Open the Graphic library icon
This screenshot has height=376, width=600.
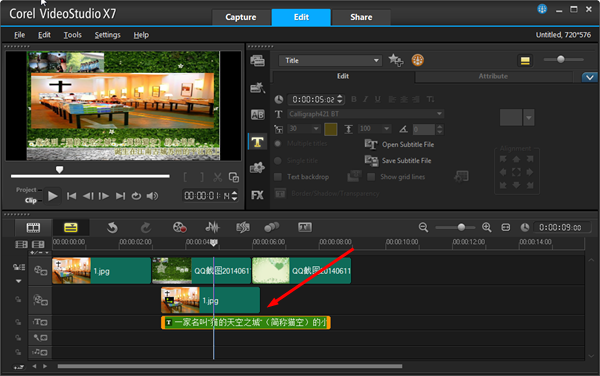[x=257, y=168]
